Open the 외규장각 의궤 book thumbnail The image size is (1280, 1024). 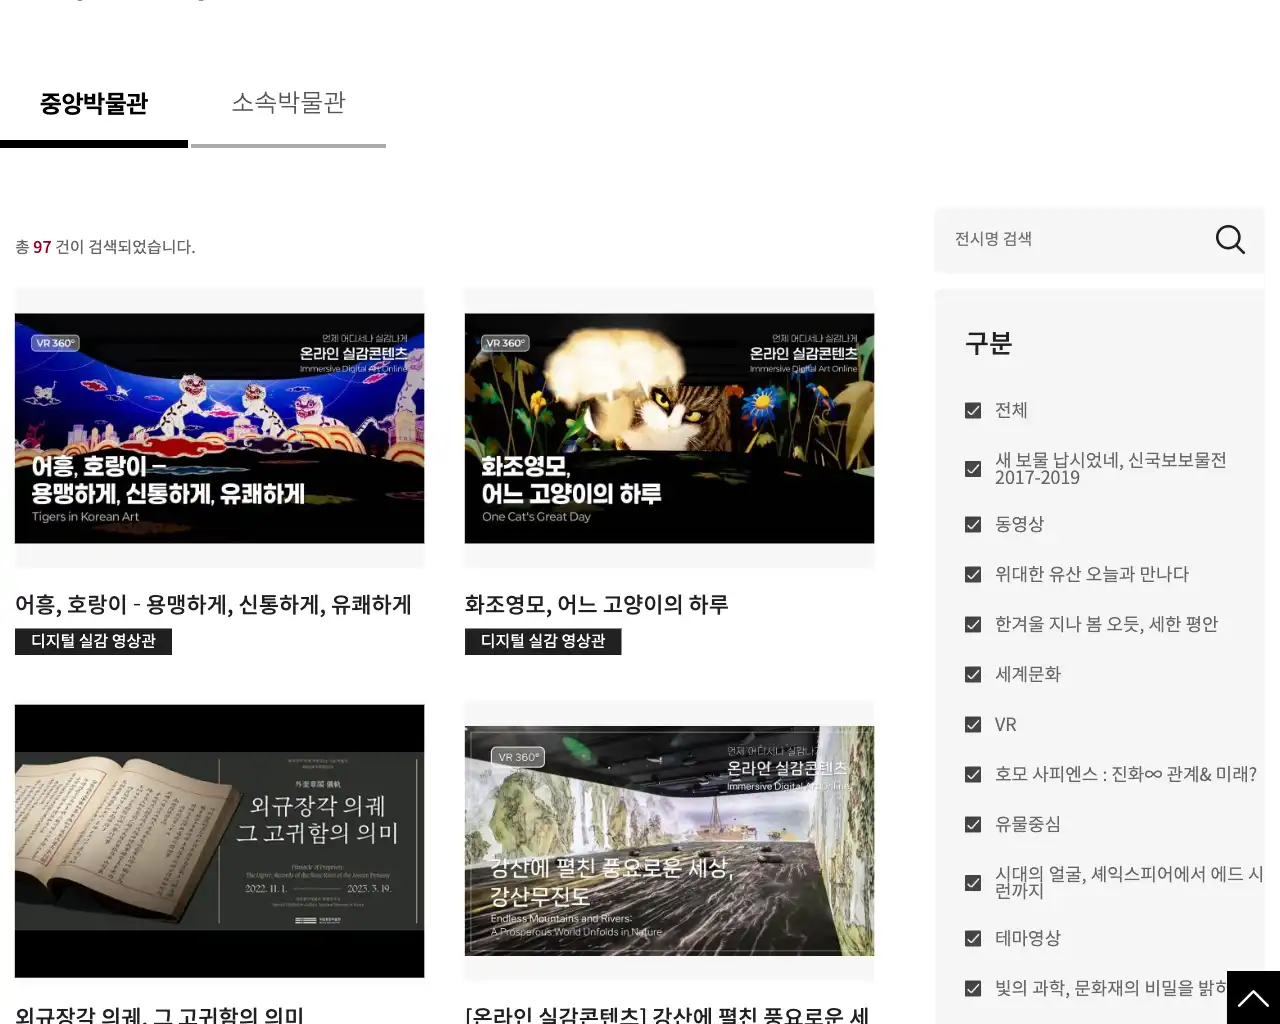(219, 841)
